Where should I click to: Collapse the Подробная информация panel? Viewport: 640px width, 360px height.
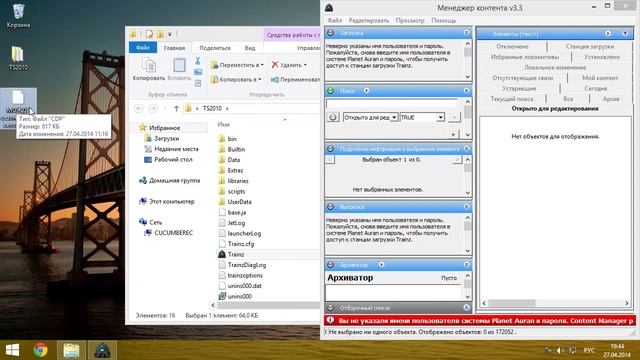point(467,149)
